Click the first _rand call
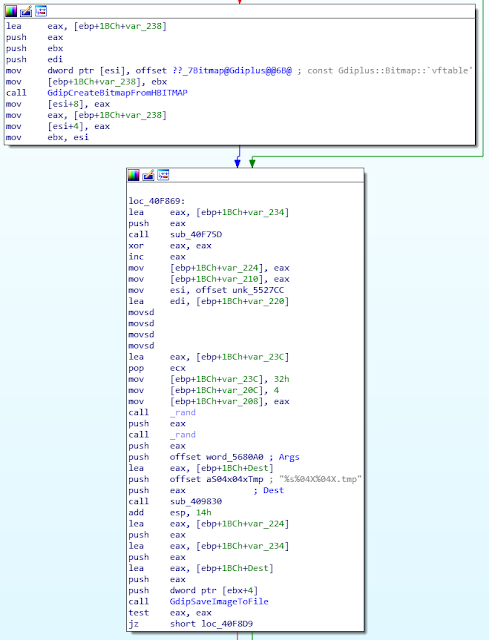The width and height of the screenshot is (489, 640). pyautogui.click(x=183, y=412)
